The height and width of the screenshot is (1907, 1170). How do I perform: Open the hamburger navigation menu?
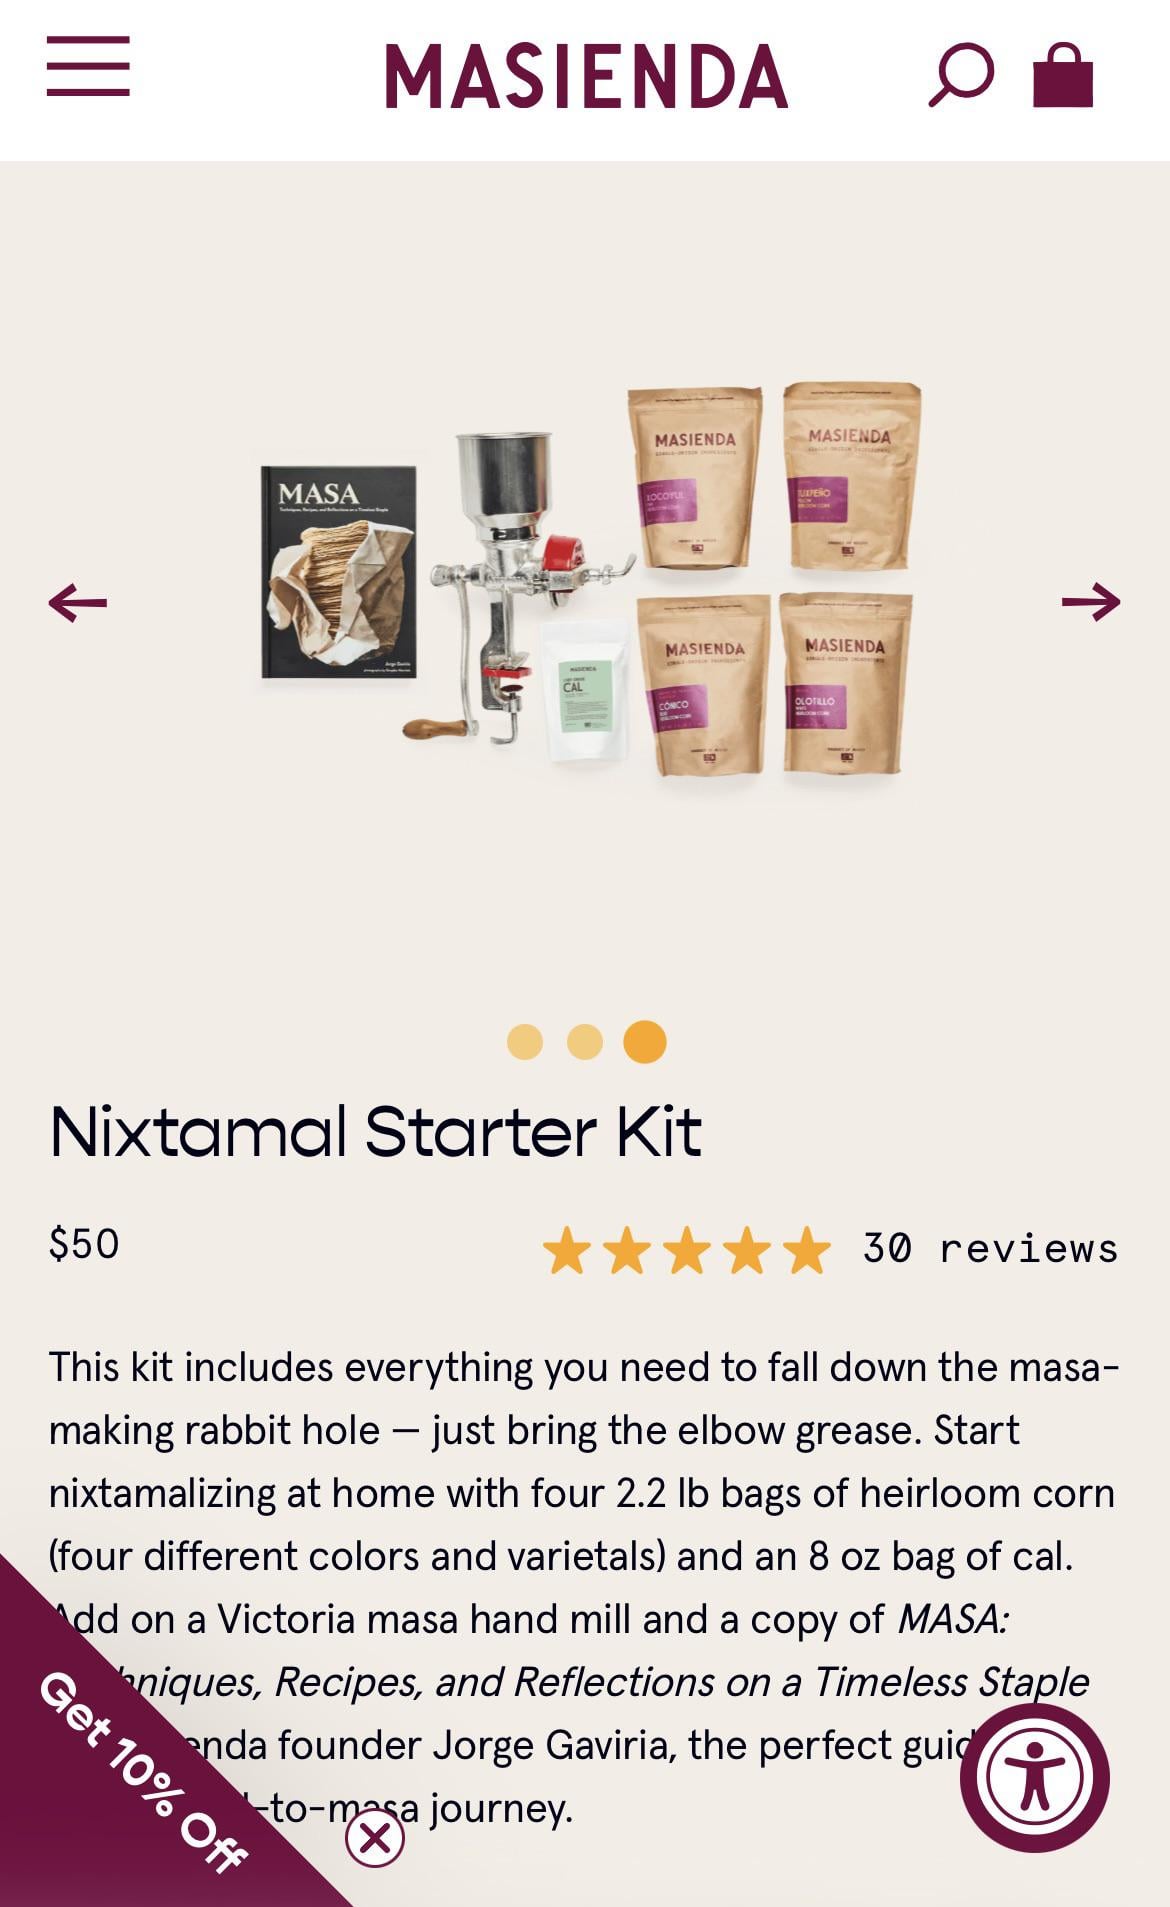[x=88, y=66]
